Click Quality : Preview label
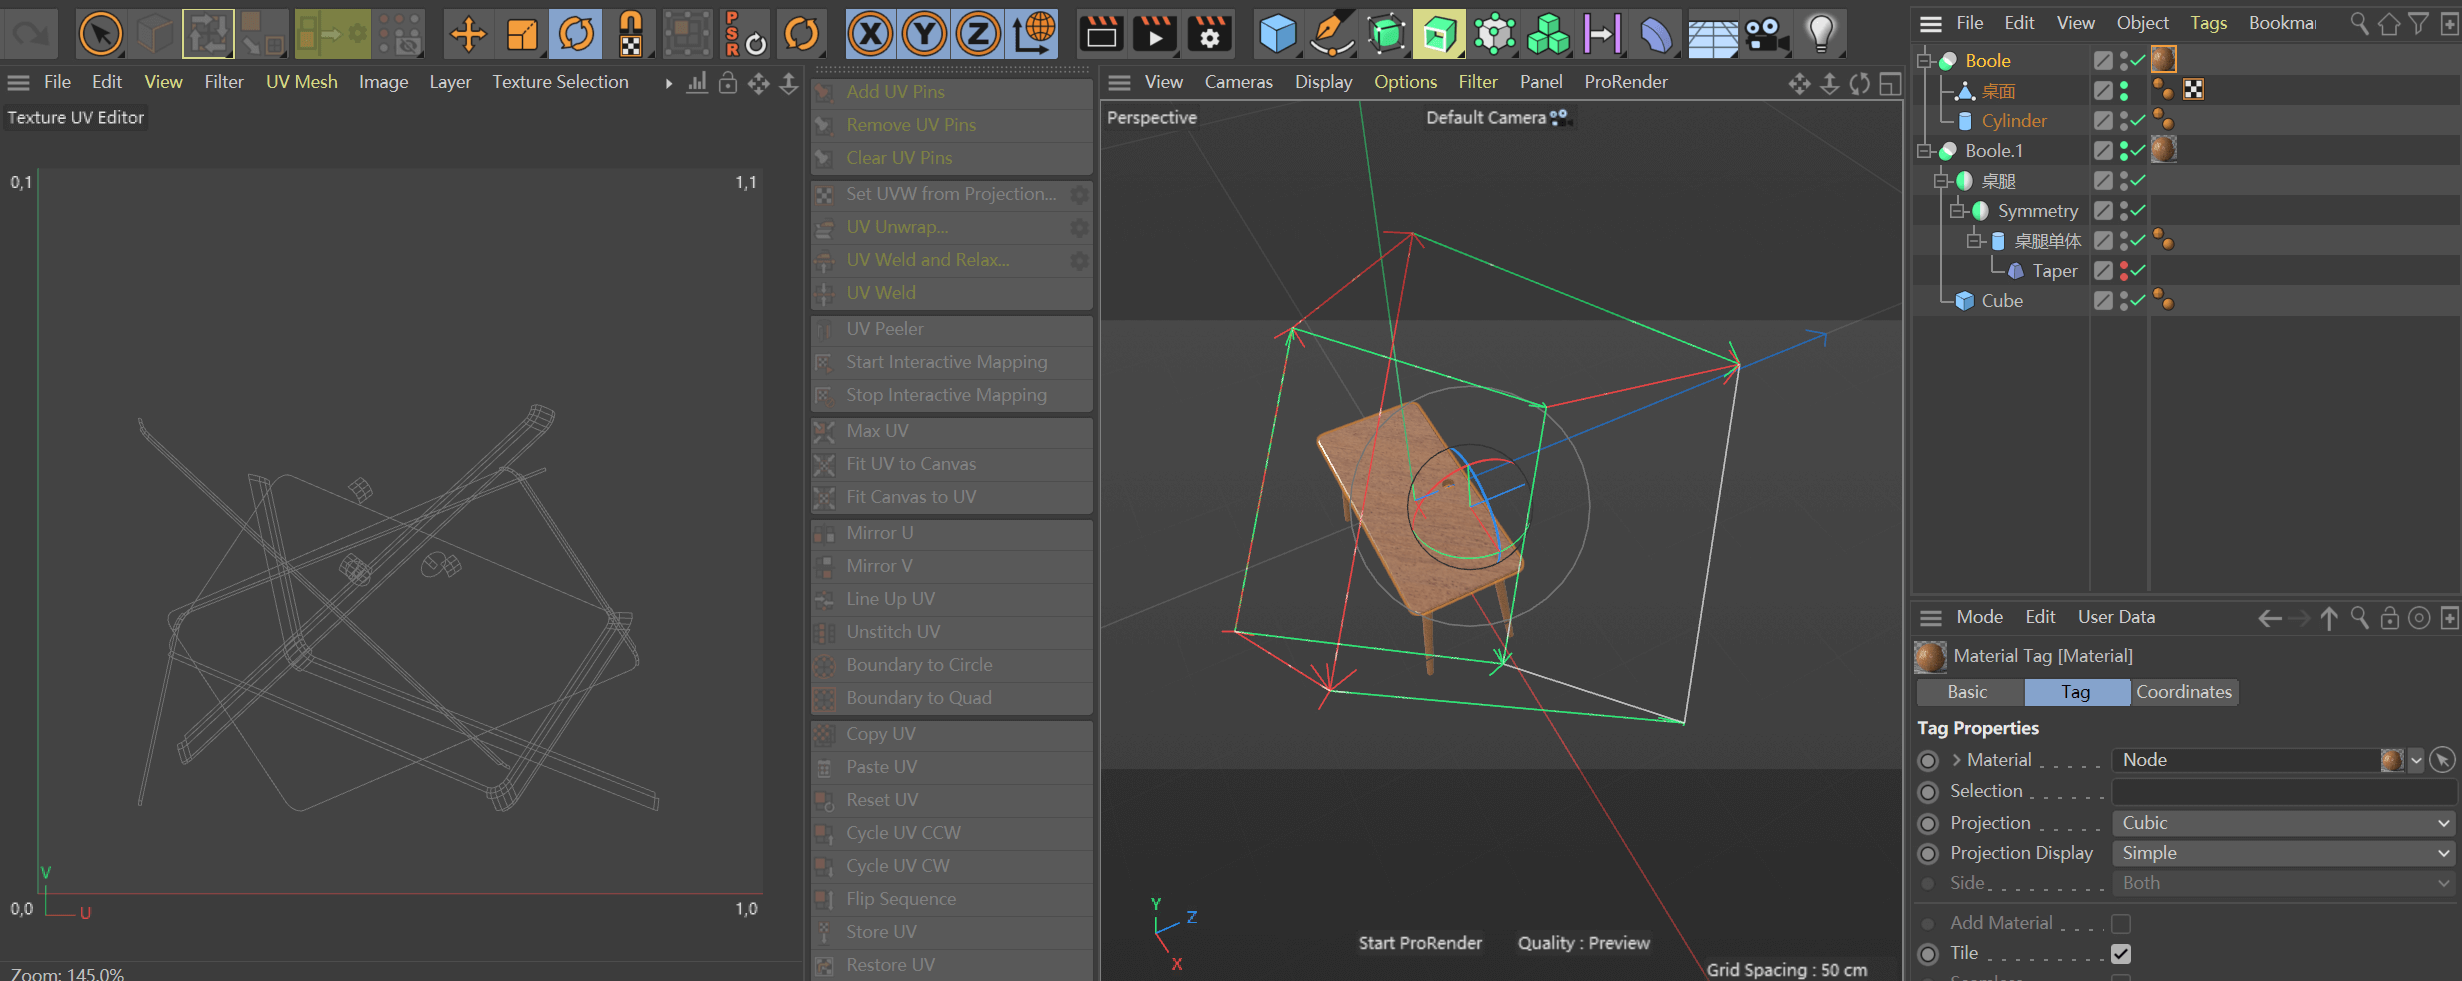Image resolution: width=2462 pixels, height=981 pixels. click(1583, 943)
